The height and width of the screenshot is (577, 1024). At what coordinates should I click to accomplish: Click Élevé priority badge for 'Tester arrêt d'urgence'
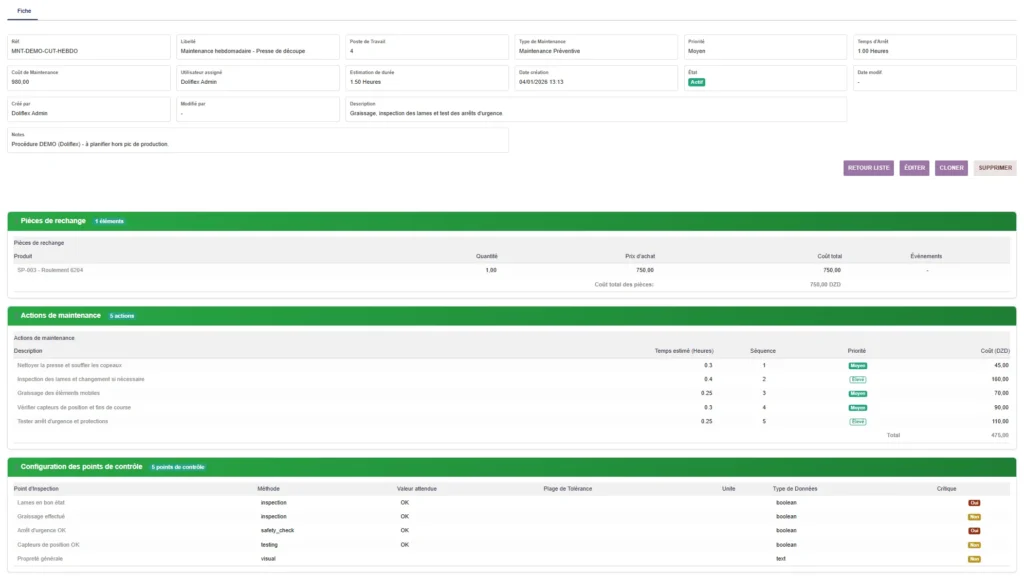[x=857, y=422]
